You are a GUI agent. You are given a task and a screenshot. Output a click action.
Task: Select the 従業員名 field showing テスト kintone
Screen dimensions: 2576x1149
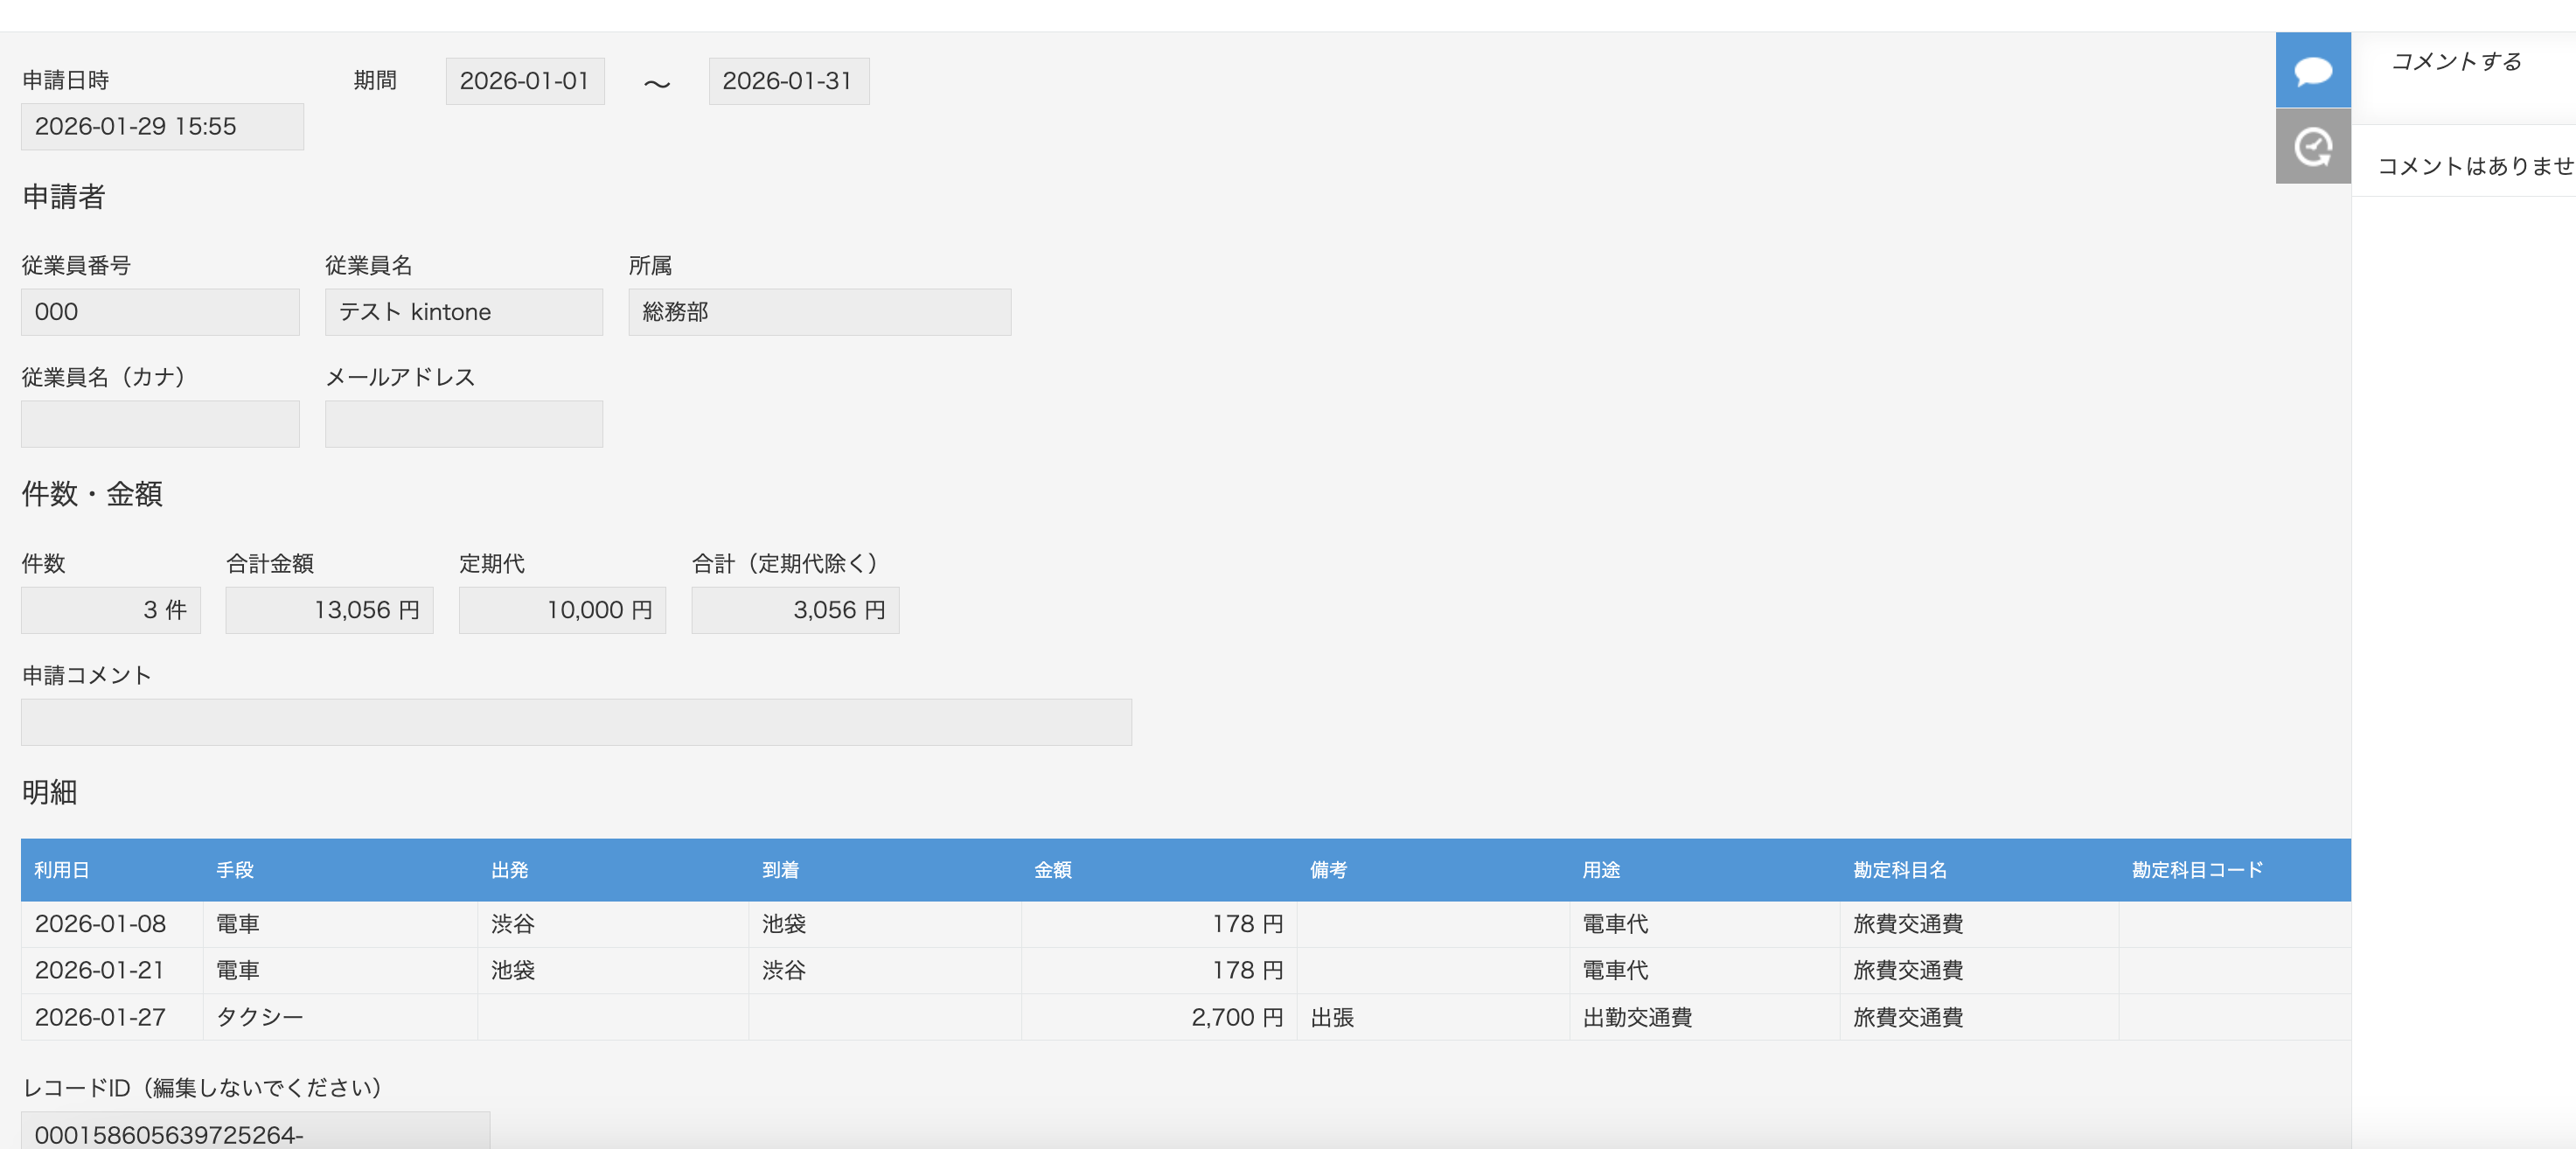[464, 312]
